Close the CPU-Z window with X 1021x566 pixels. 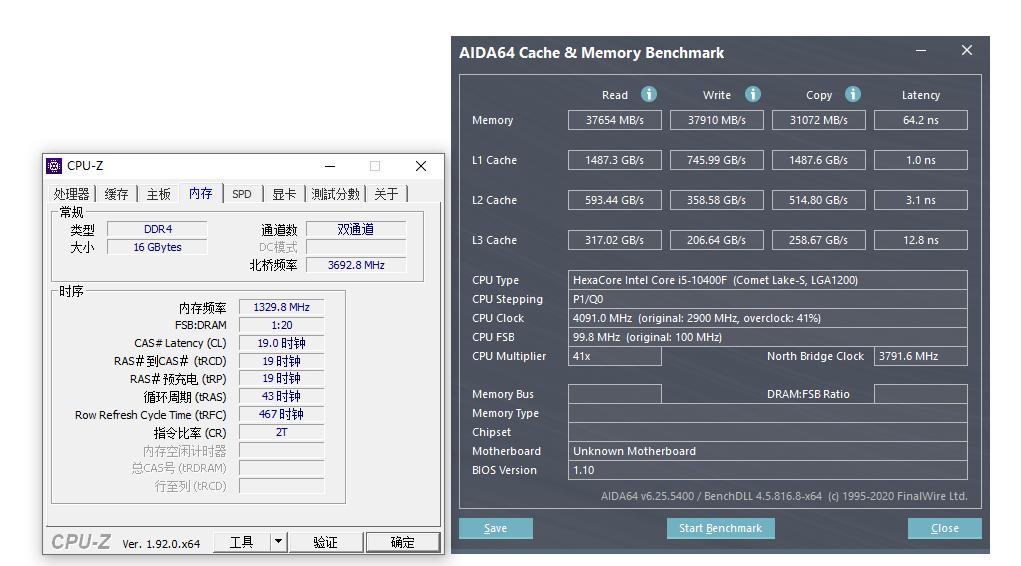(421, 166)
